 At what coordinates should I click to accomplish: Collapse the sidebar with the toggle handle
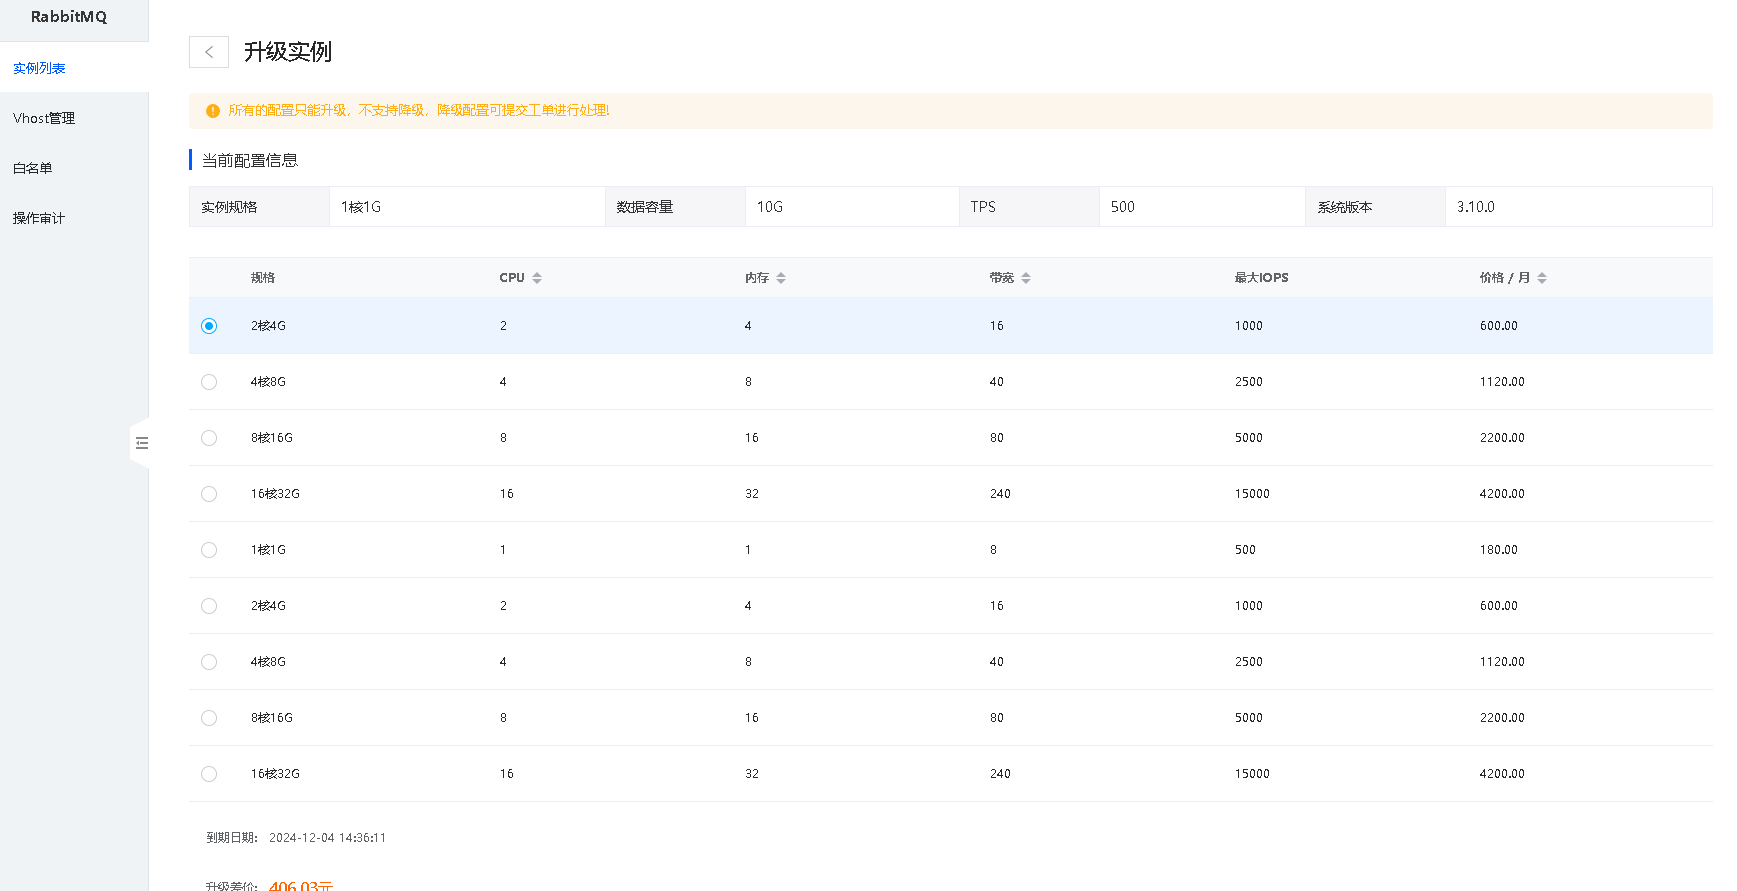tap(141, 443)
